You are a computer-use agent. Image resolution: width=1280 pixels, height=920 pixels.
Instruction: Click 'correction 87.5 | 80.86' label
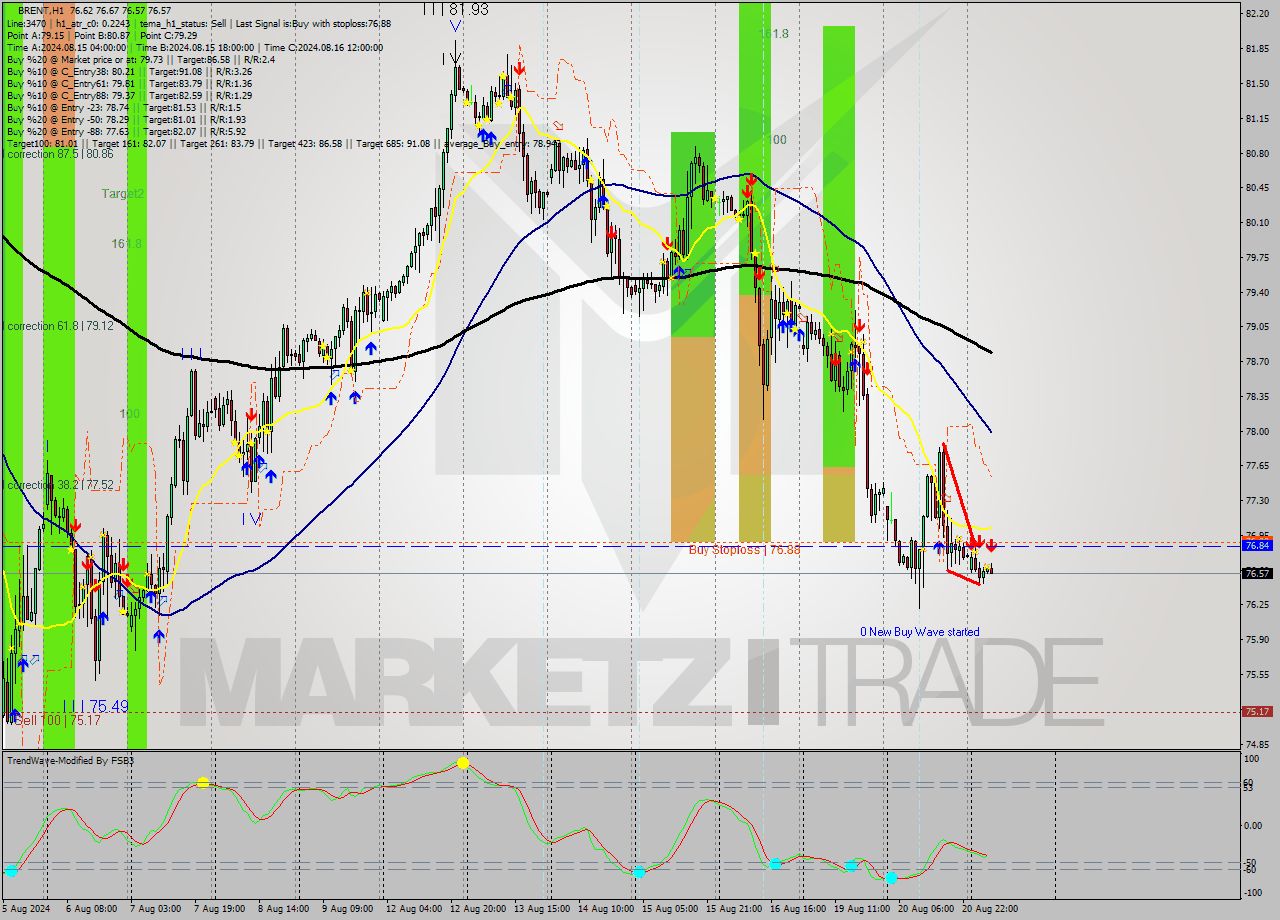pos(59,155)
